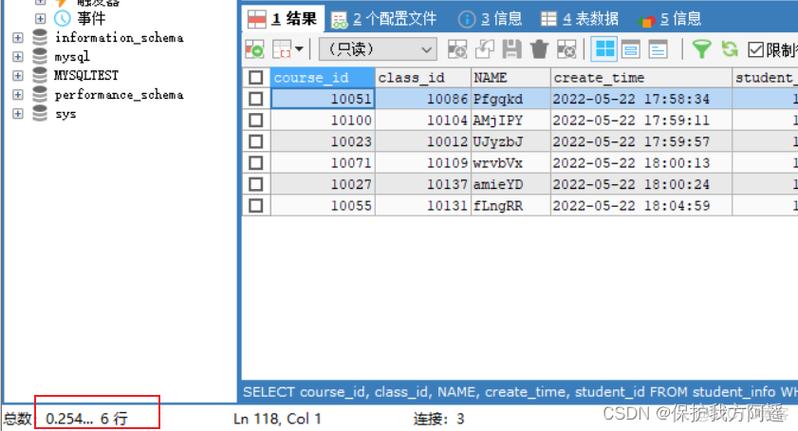The width and height of the screenshot is (798, 431).
Task: Switch to text view mode
Action: pos(658,49)
